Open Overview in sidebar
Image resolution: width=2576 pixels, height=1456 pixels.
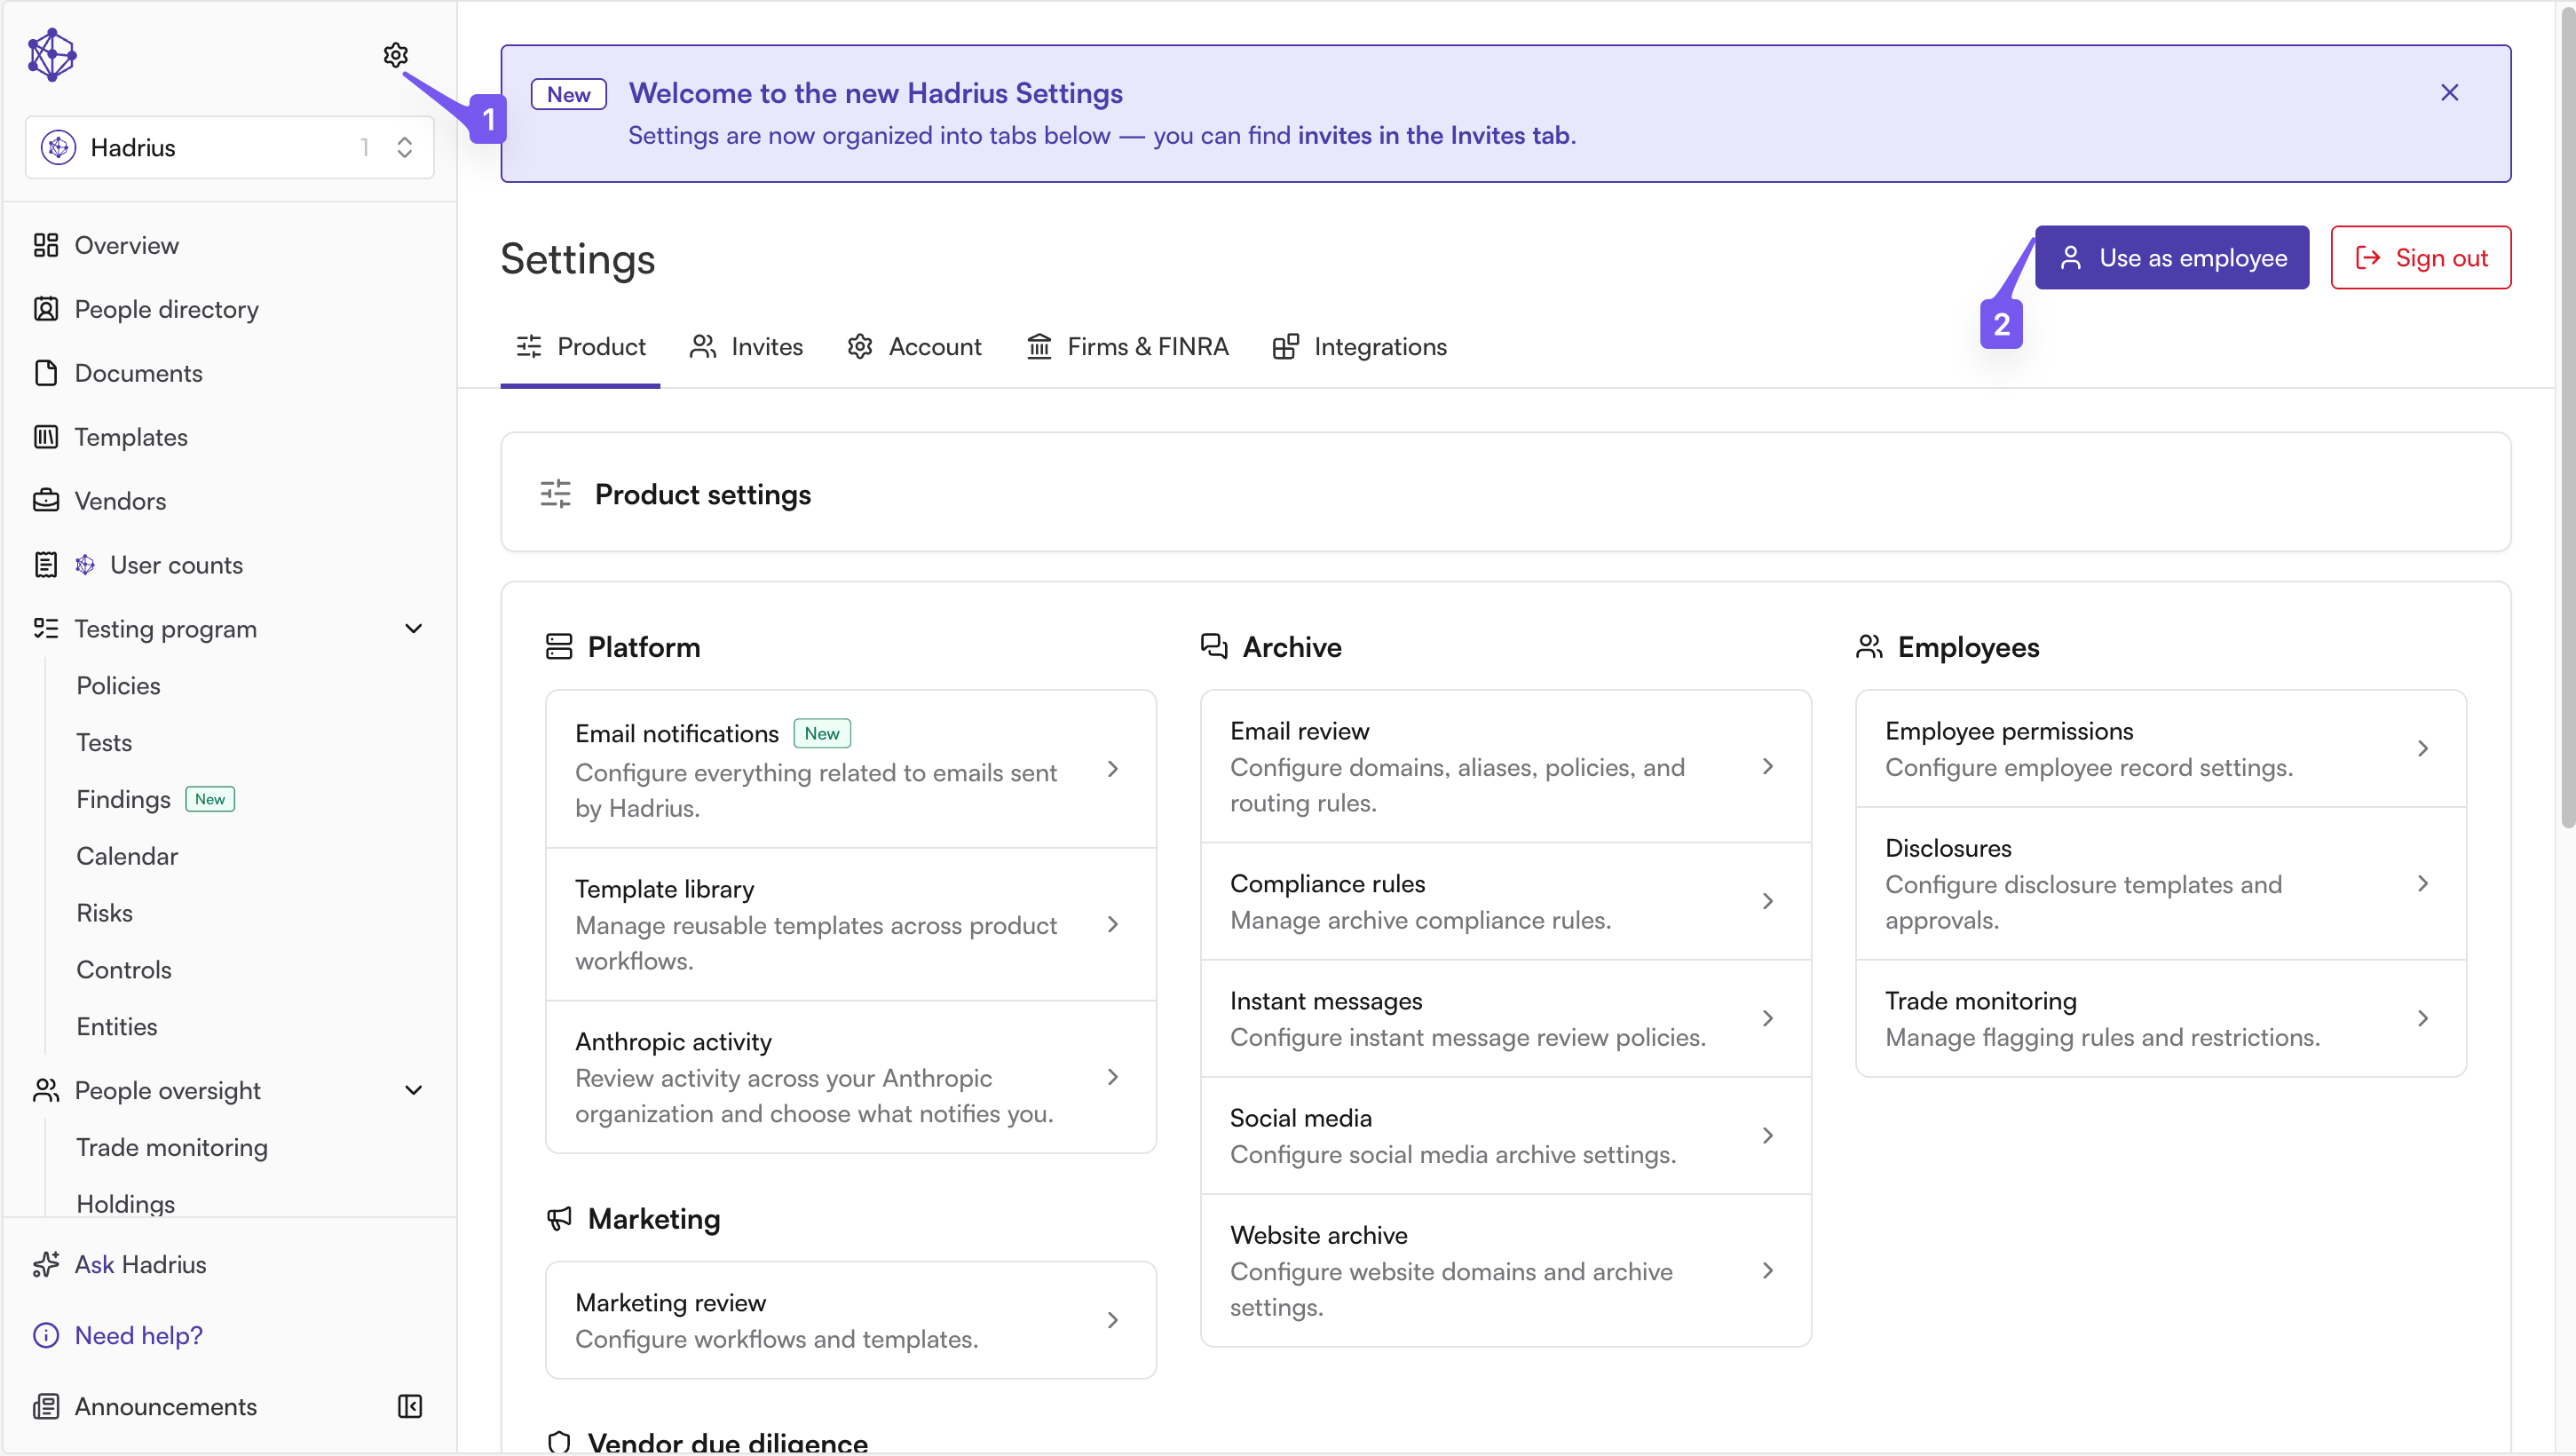pos(229,245)
